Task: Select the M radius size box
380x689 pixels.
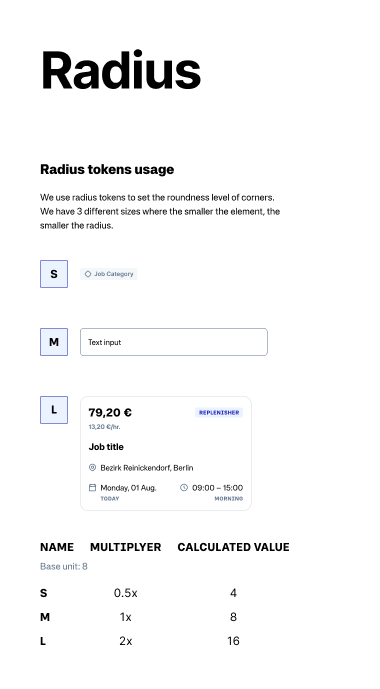Action: pos(54,342)
